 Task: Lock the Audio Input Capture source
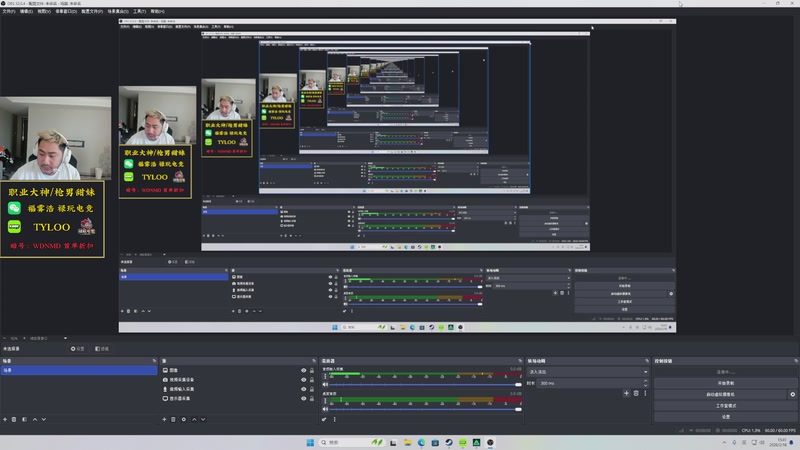point(312,389)
